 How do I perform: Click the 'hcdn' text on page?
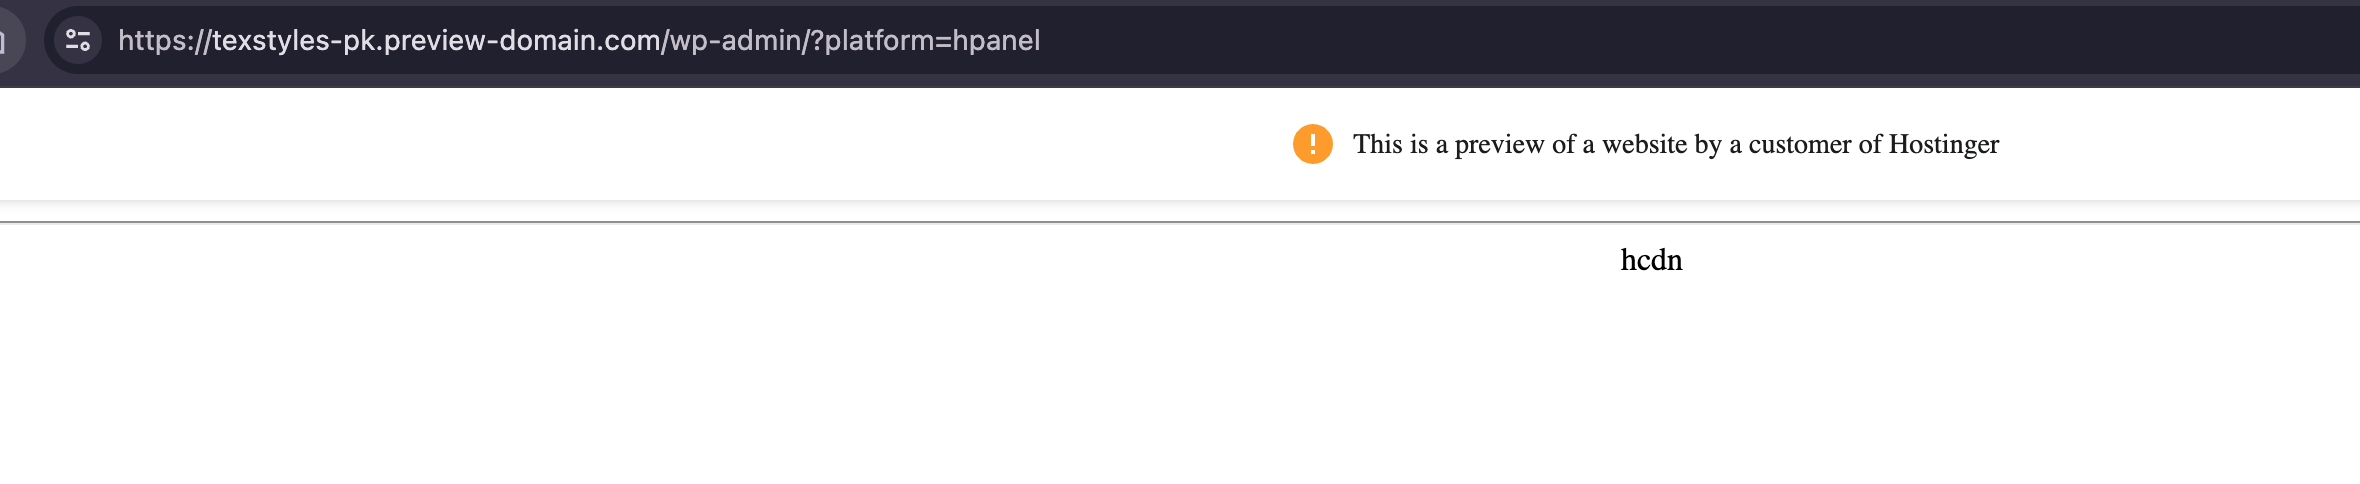pyautogui.click(x=1651, y=260)
